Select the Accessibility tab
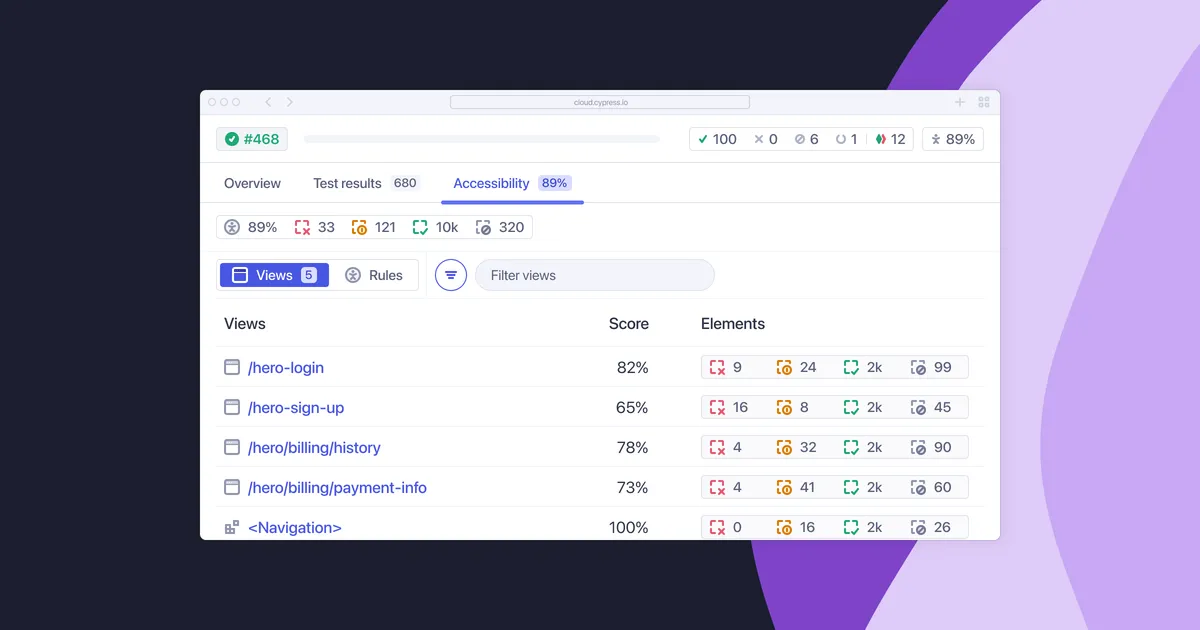This screenshot has width=1200, height=630. 491,183
